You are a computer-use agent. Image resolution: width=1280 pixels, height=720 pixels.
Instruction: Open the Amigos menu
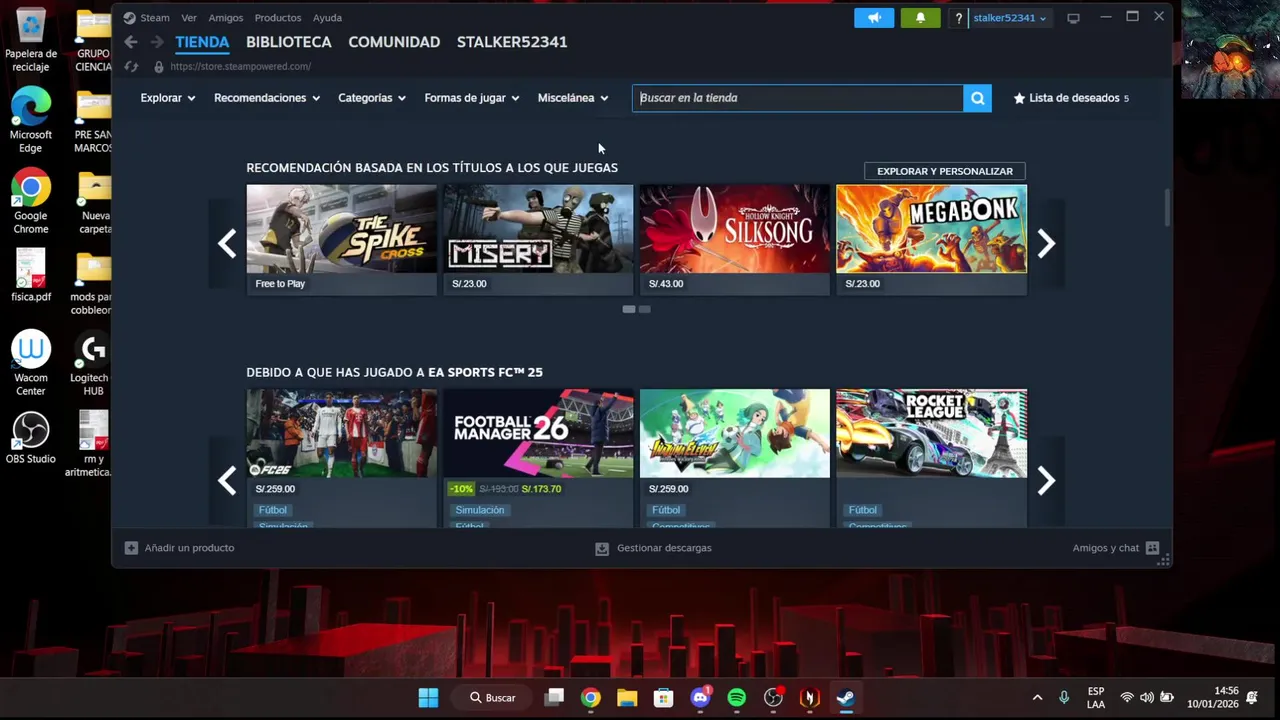point(226,18)
